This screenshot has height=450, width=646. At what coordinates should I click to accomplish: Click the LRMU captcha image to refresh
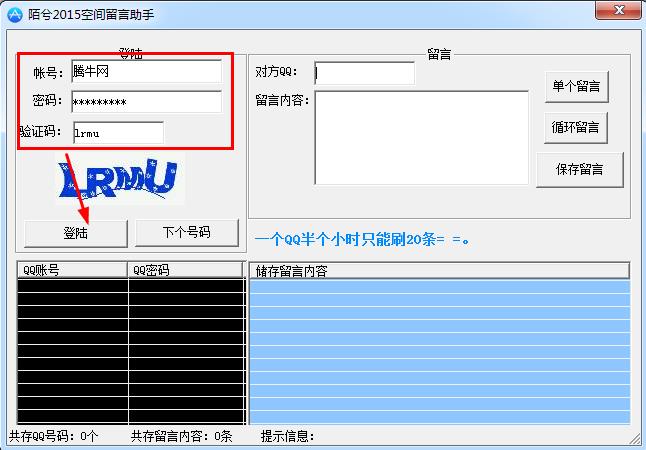118,177
